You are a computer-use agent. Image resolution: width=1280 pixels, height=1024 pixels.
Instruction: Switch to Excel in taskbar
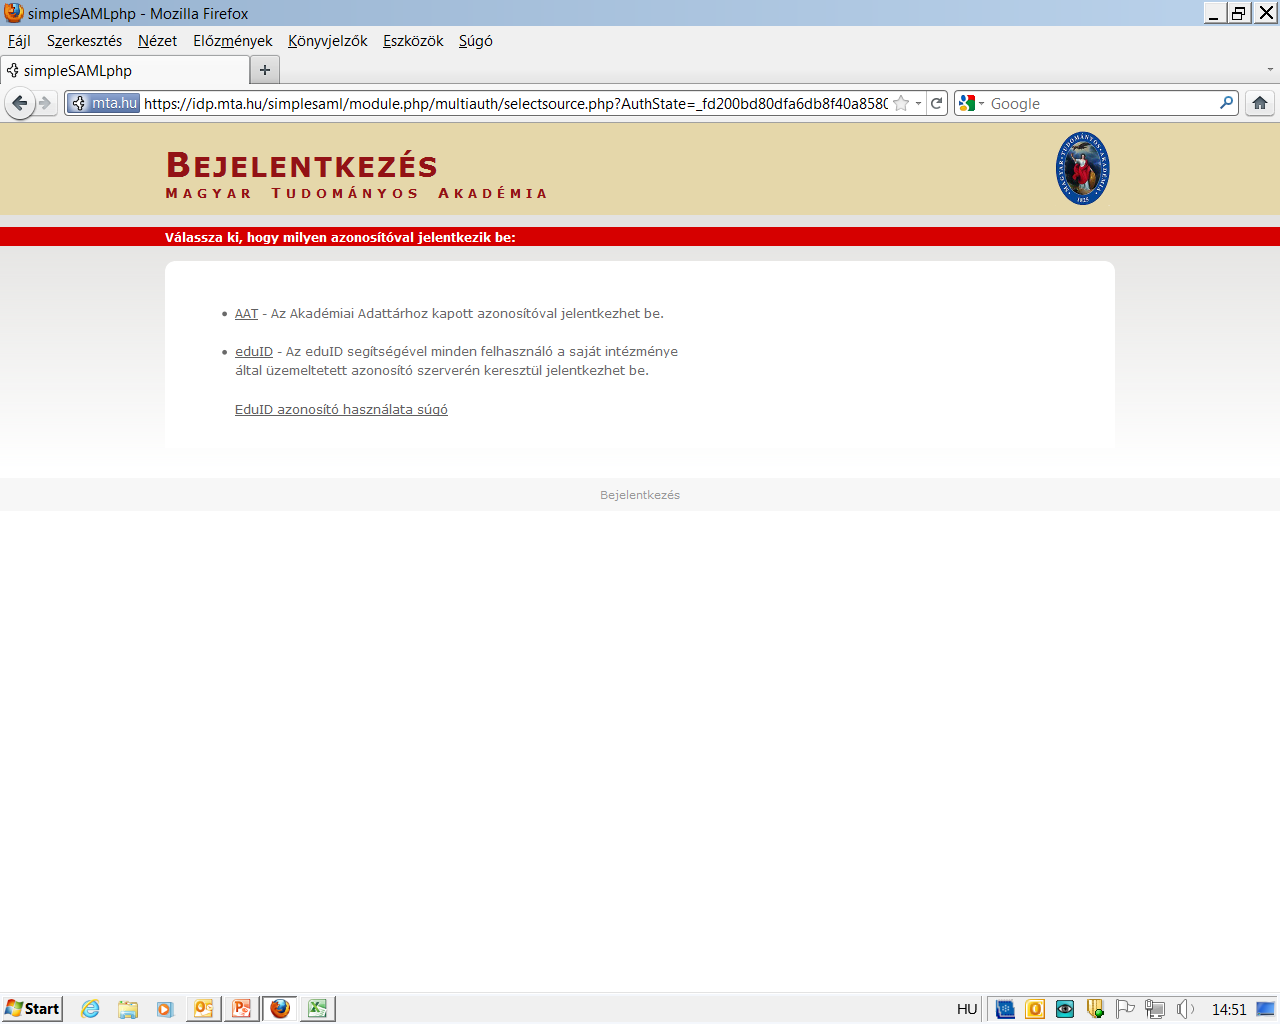(318, 1009)
